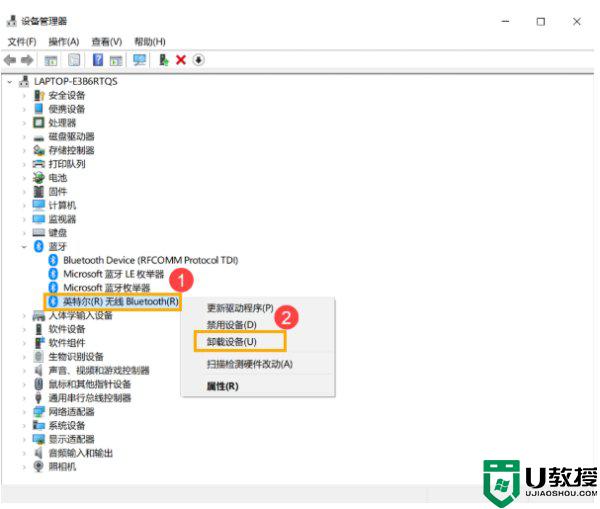
Task: Open the 文件(F) menu
Action: 22,41
